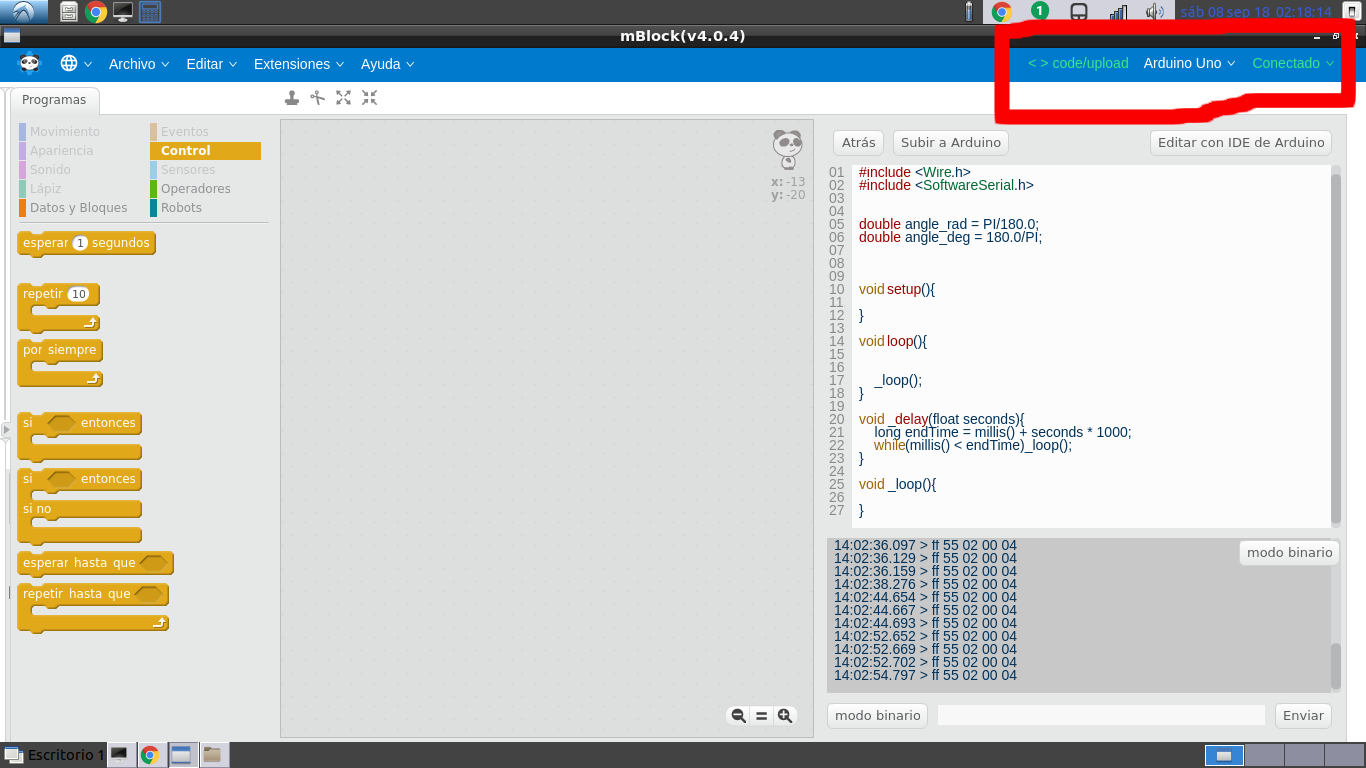The width and height of the screenshot is (1366, 768).
Task: Choose the Datos y Bloques category
Action: (78, 207)
